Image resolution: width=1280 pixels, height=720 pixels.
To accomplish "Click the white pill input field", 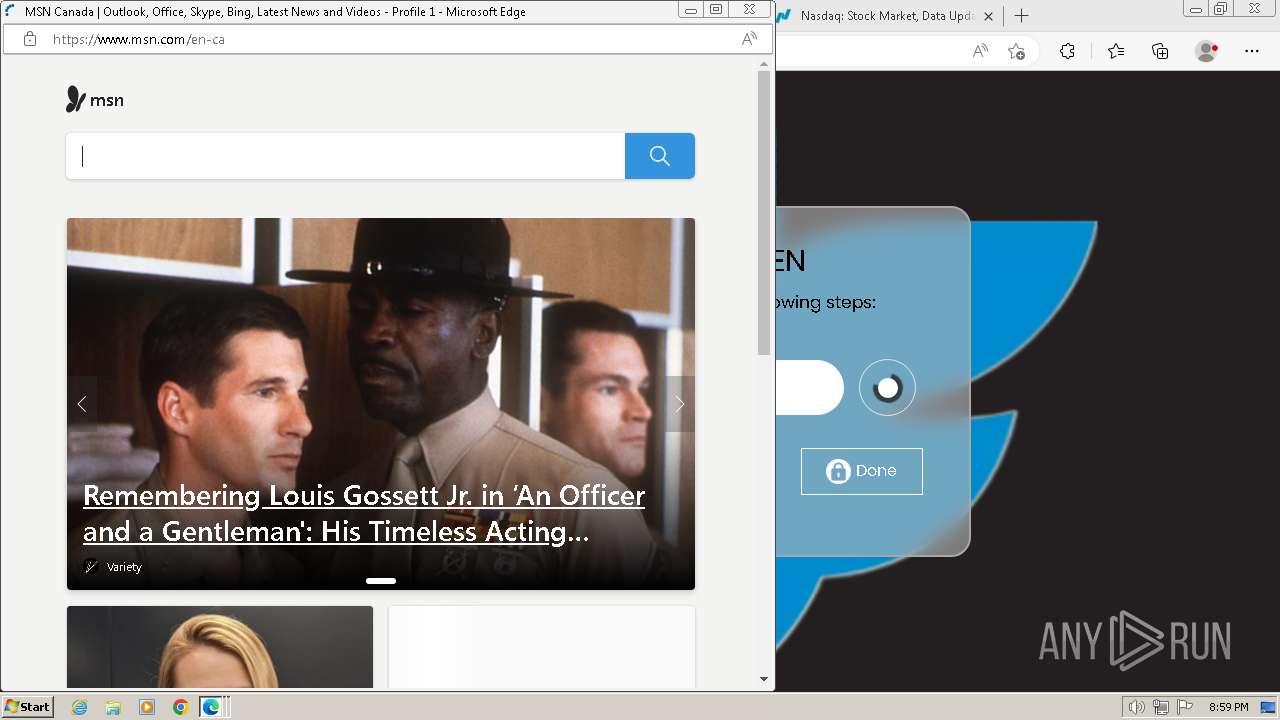I will 810,388.
